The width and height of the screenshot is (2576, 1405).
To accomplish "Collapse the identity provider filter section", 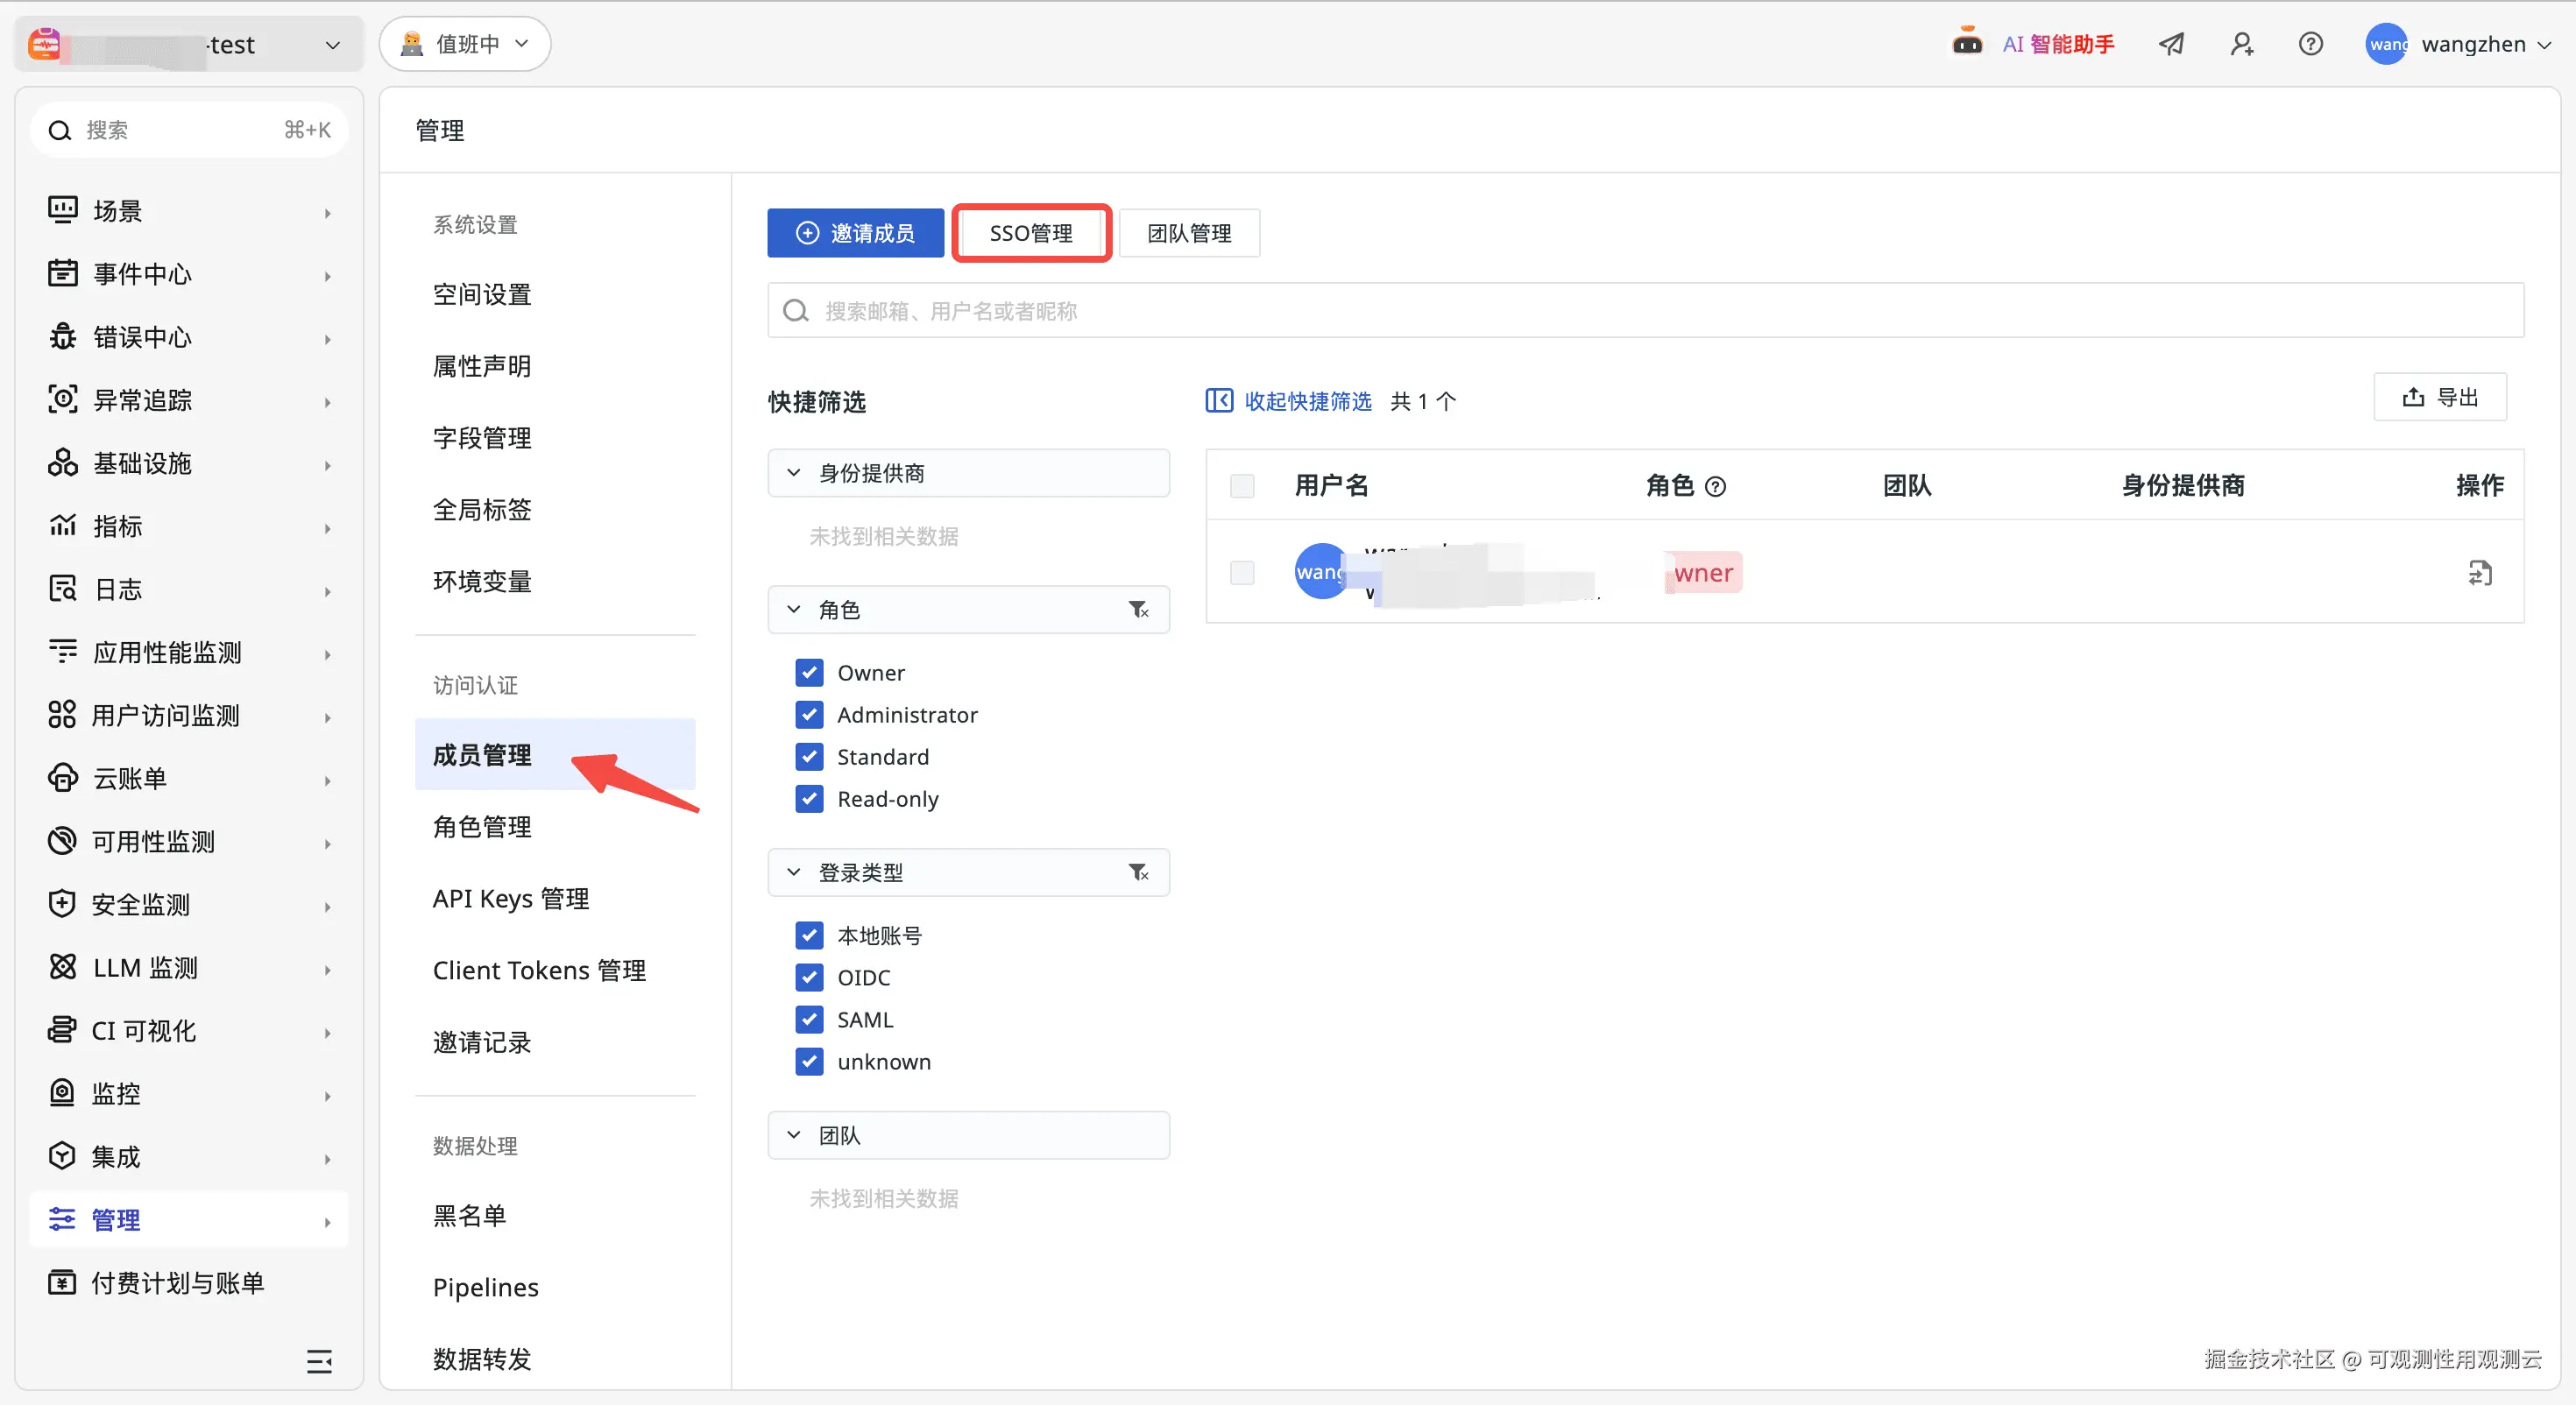I will [794, 473].
